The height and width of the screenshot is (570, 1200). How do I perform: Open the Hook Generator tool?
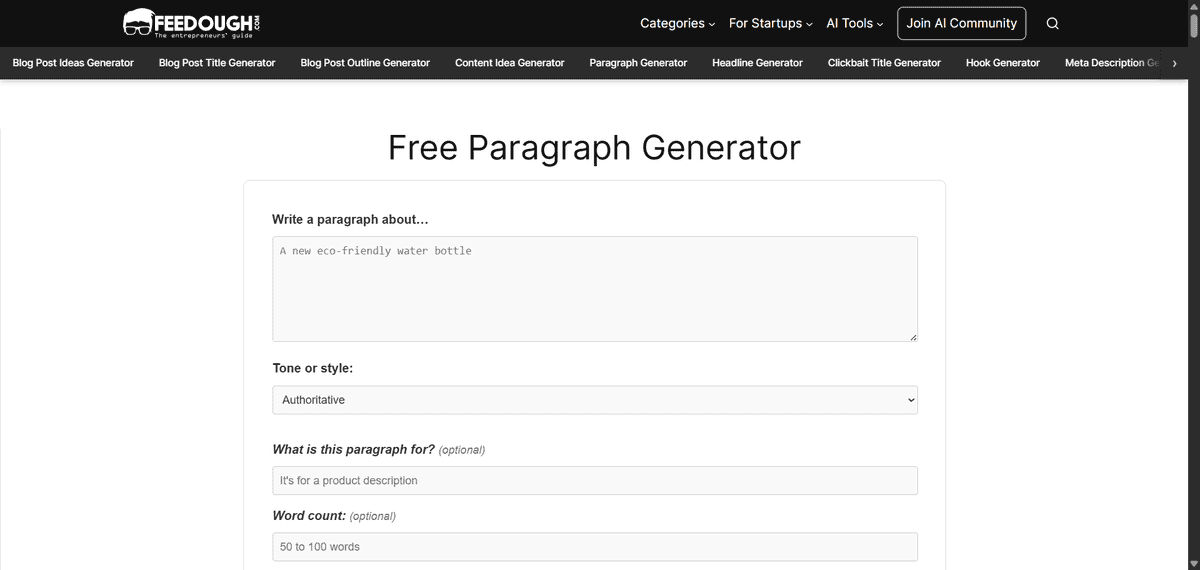1002,63
